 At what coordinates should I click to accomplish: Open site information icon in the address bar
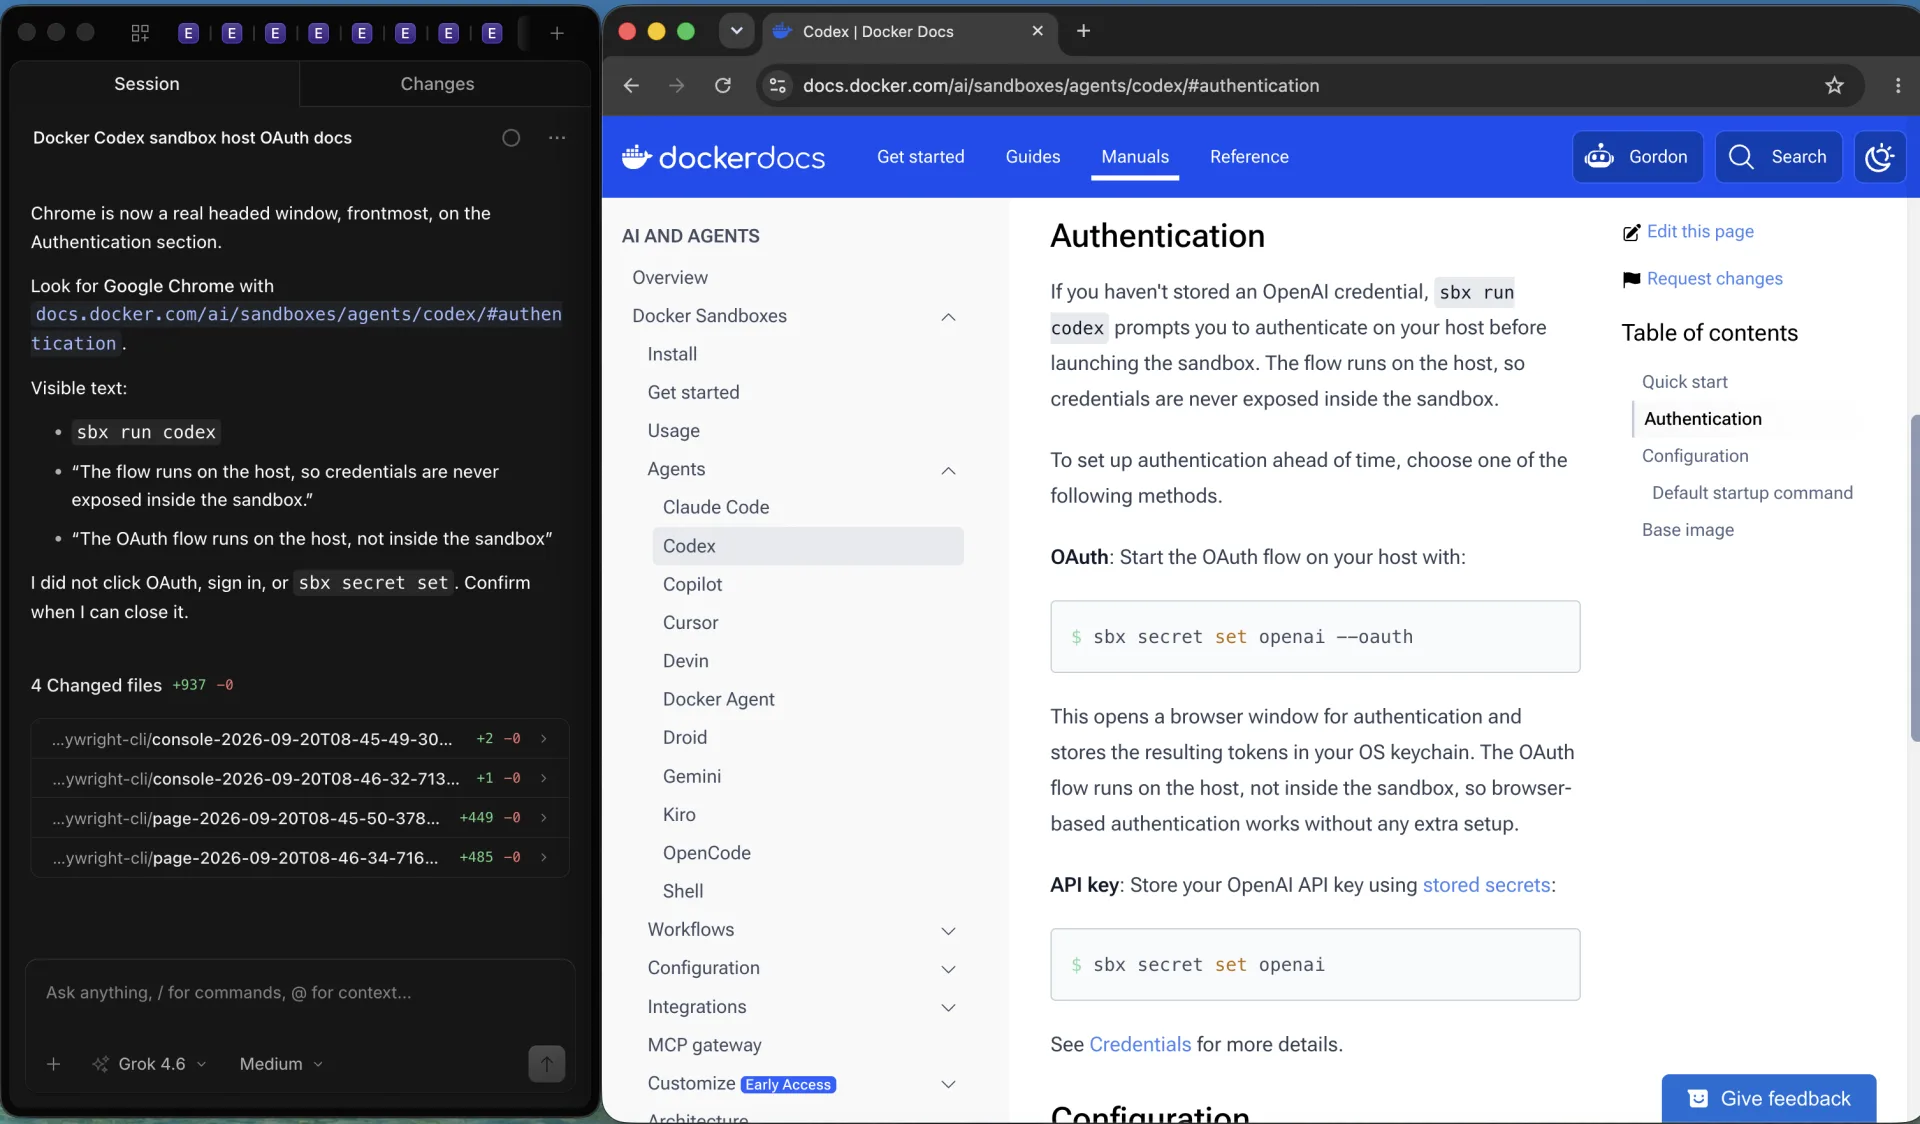[777, 86]
